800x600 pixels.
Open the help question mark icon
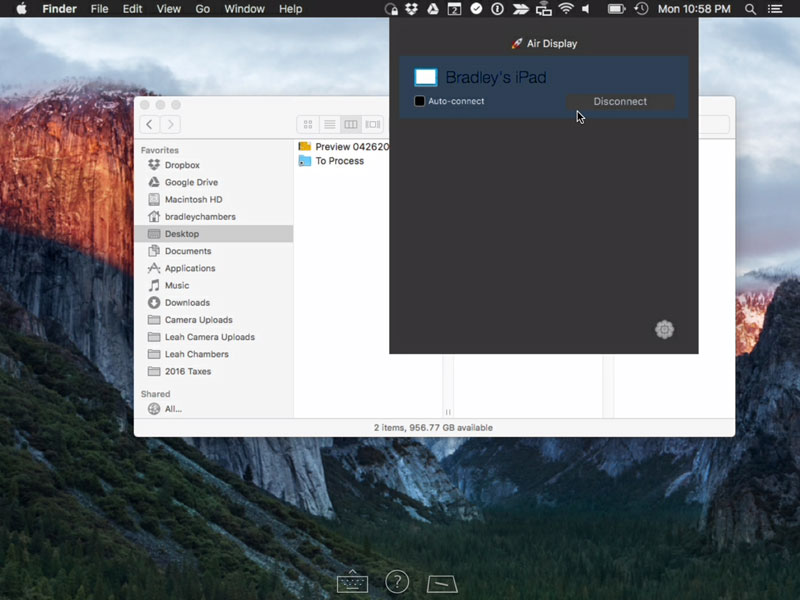click(x=397, y=581)
